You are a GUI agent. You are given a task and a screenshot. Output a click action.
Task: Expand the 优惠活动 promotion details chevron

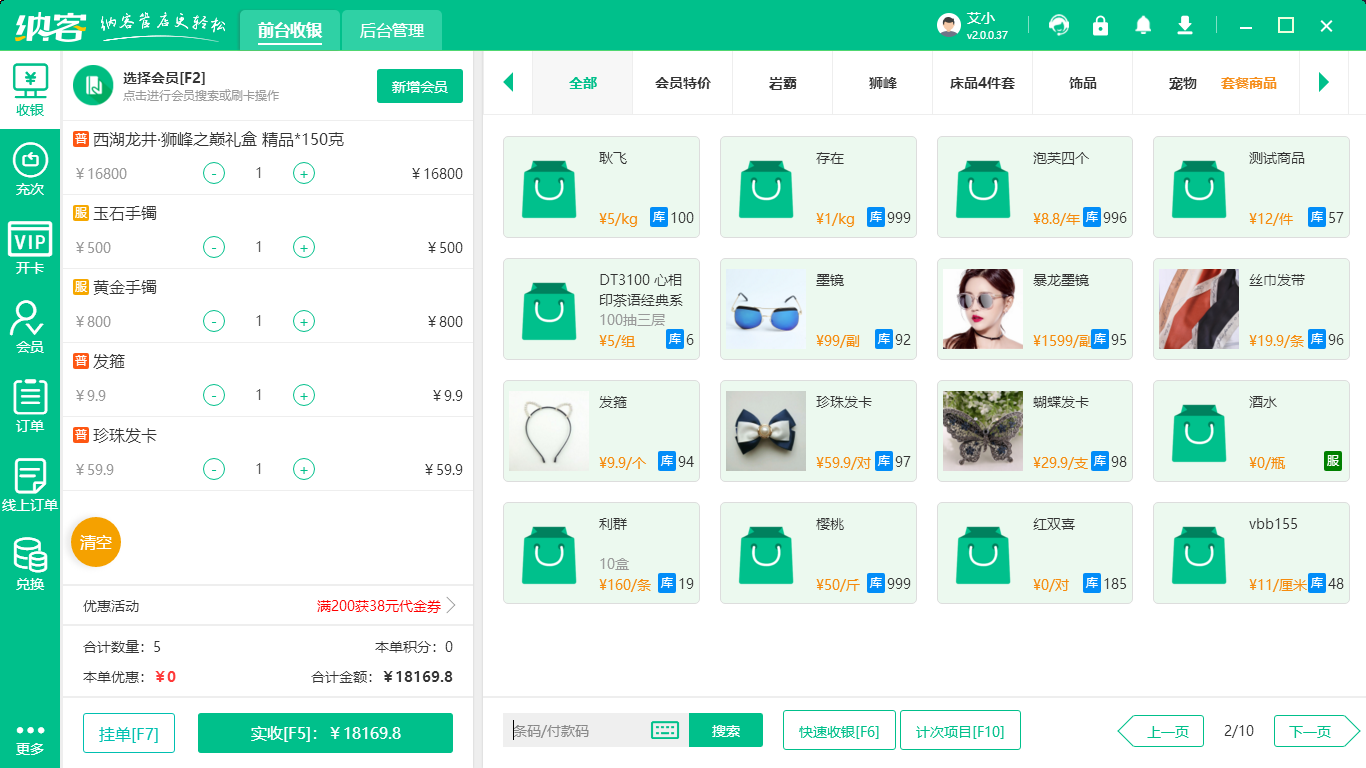point(452,605)
